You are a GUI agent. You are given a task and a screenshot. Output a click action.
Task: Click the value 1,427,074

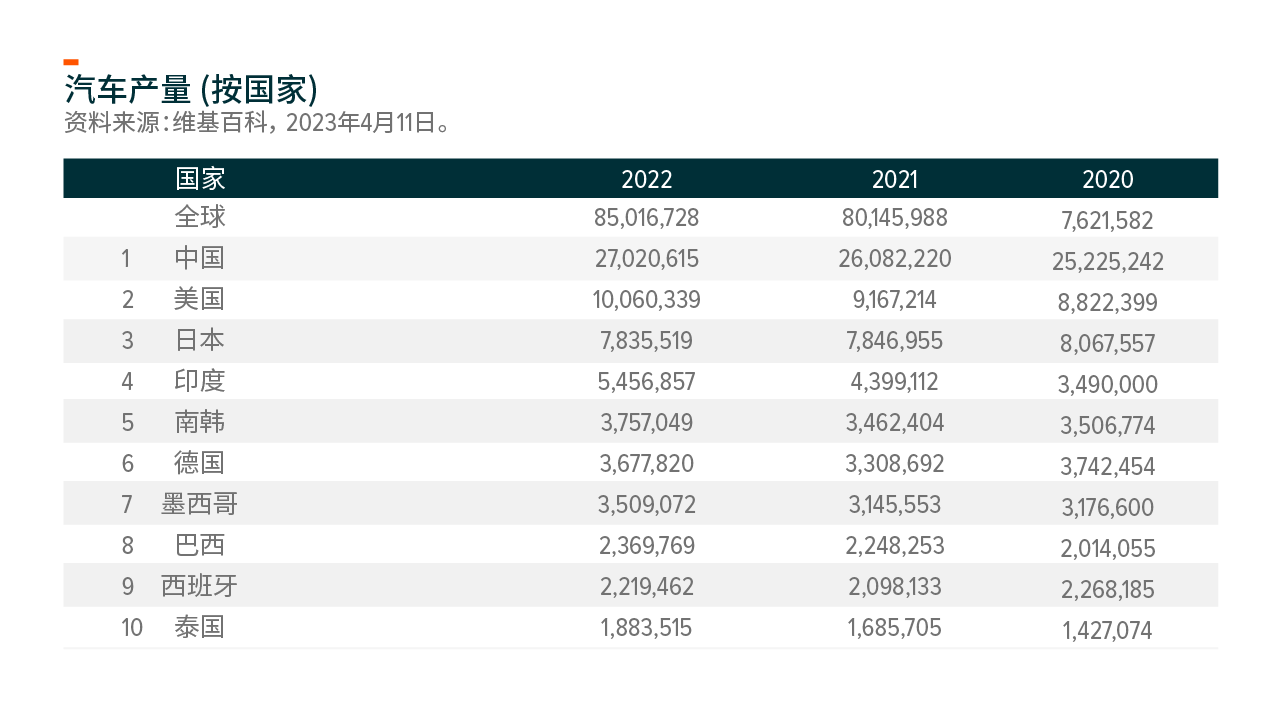pyautogui.click(x=1108, y=631)
